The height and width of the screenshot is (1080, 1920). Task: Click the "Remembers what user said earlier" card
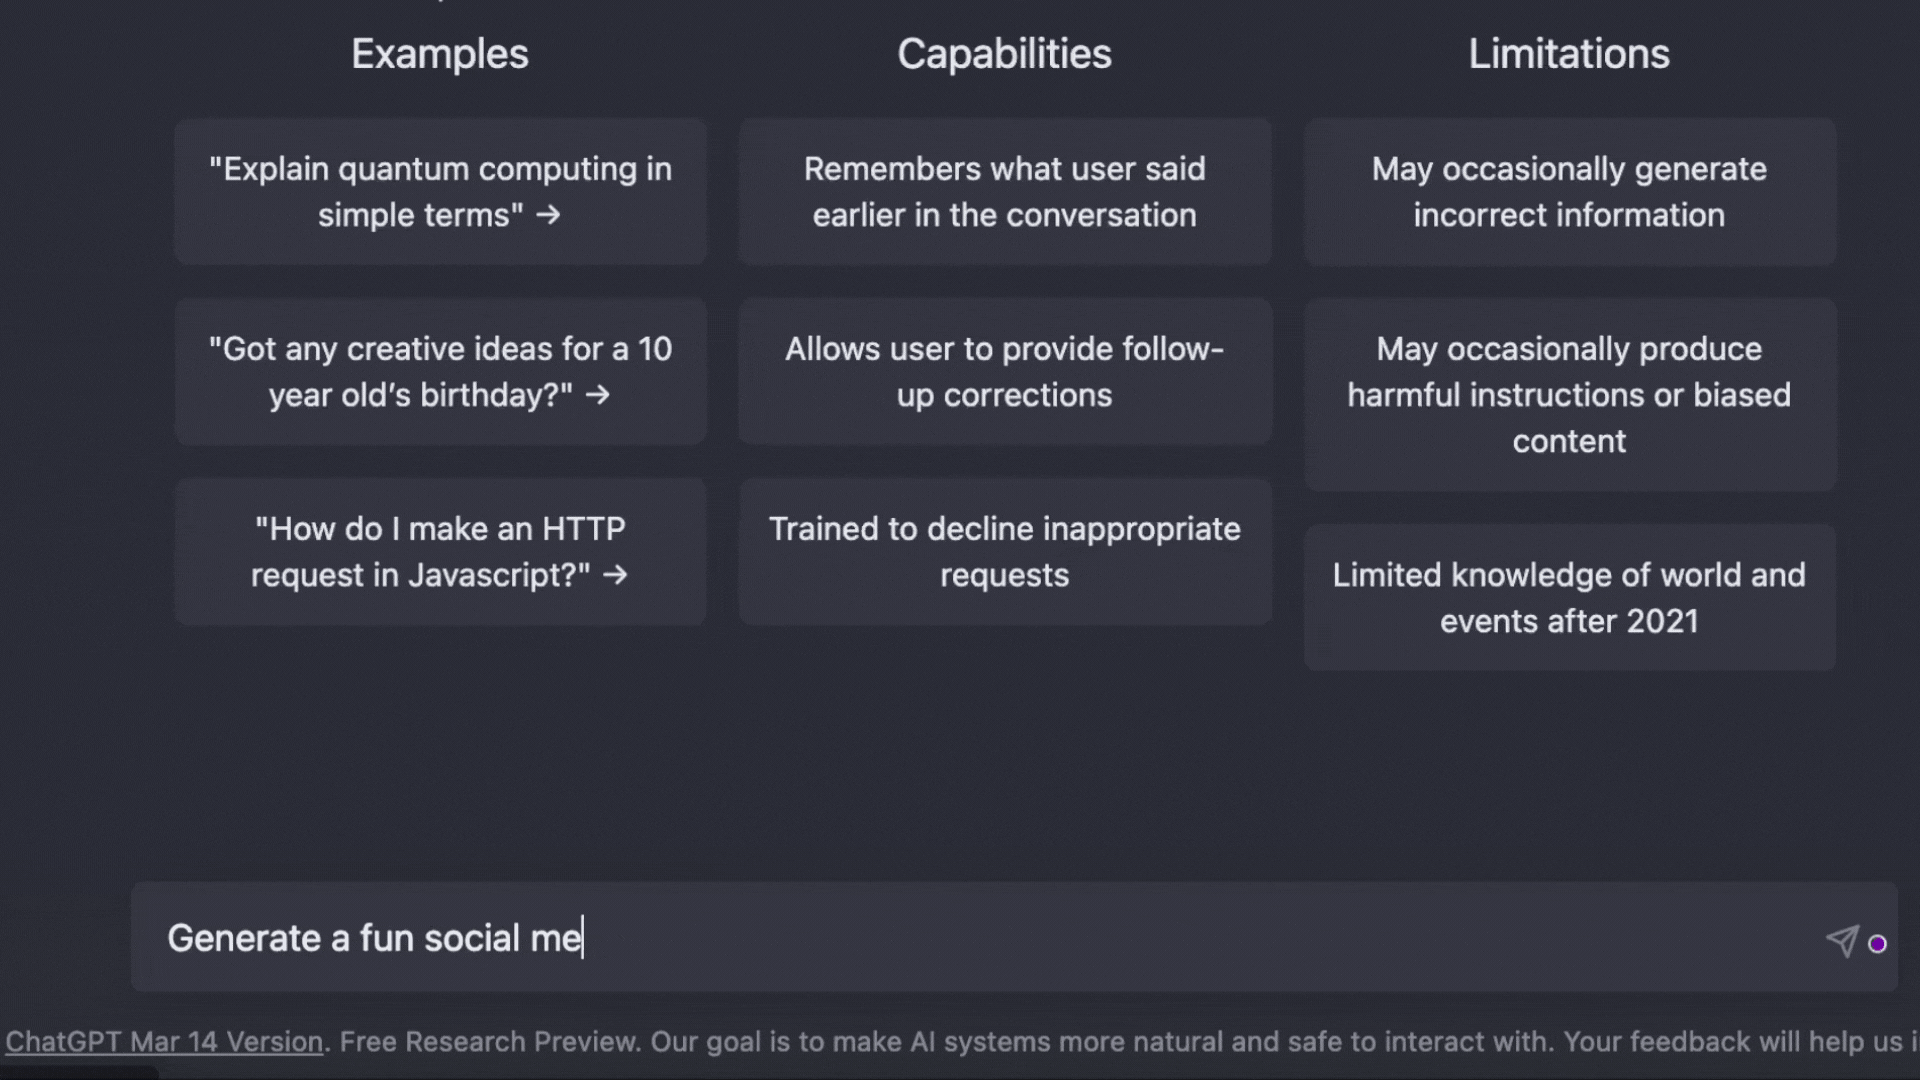(1004, 191)
